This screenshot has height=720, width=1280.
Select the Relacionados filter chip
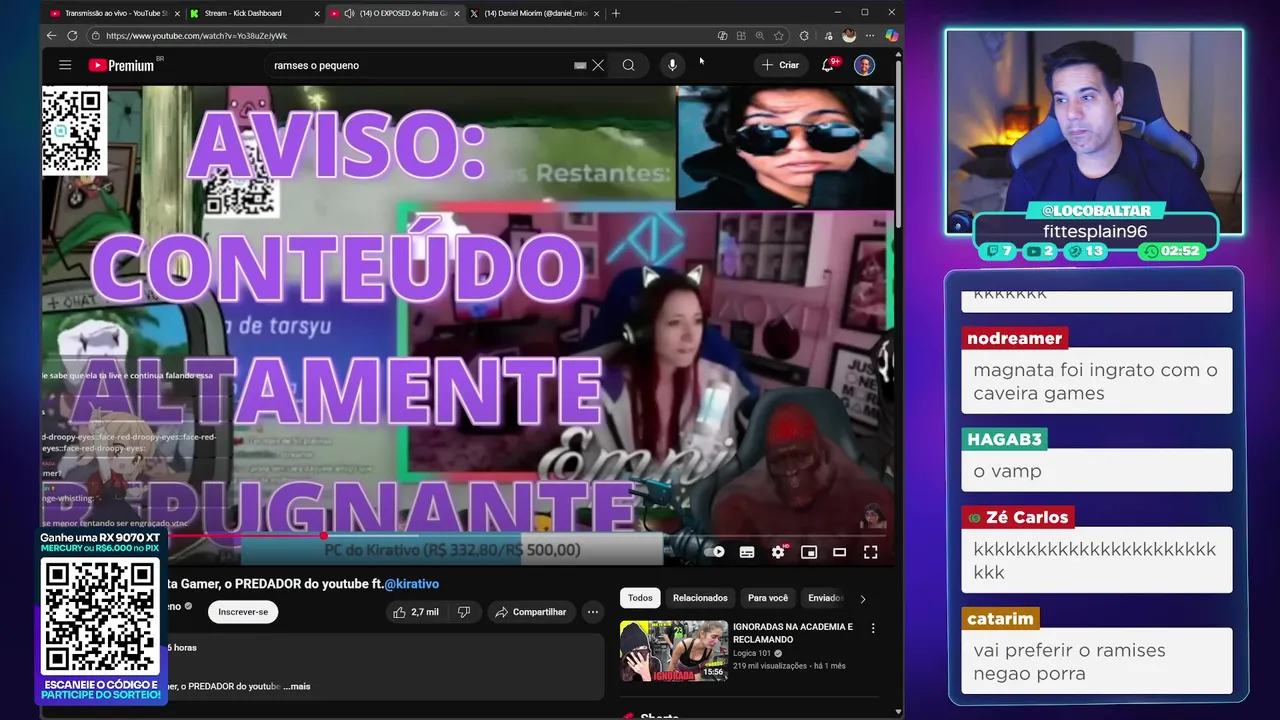(700, 598)
